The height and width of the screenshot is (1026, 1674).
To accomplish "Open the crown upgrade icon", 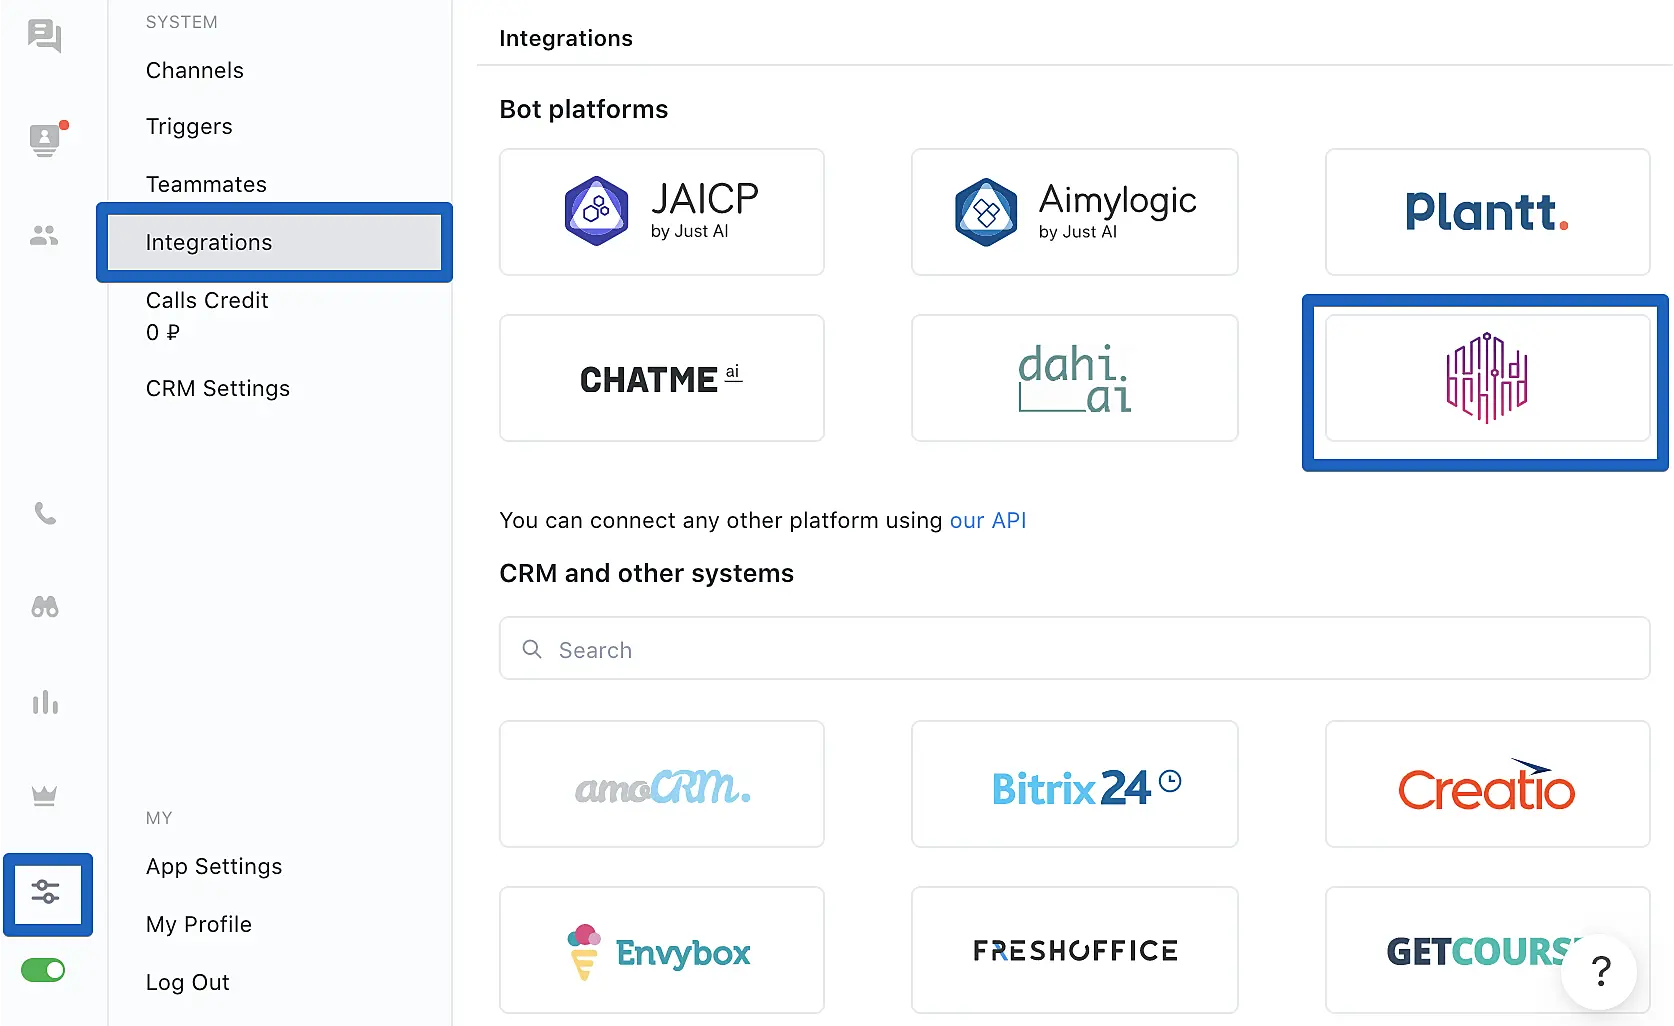I will click(x=44, y=796).
